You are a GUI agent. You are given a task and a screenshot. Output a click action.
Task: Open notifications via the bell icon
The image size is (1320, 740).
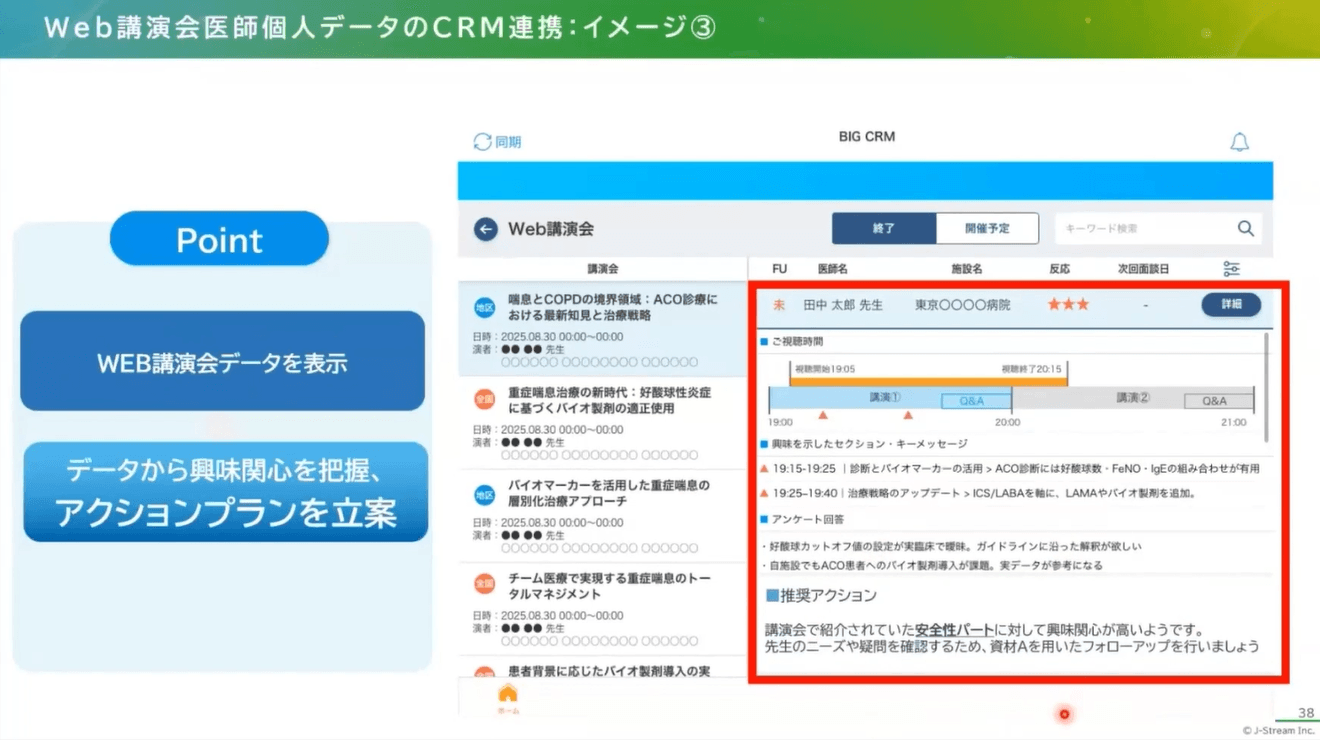click(x=1240, y=141)
